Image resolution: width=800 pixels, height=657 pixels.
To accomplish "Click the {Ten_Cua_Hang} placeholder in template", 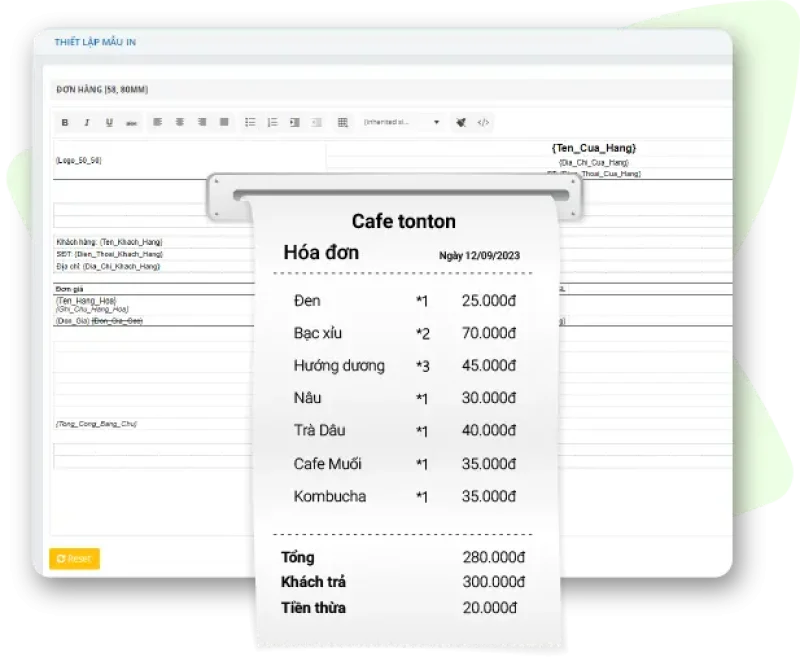I will click(593, 148).
